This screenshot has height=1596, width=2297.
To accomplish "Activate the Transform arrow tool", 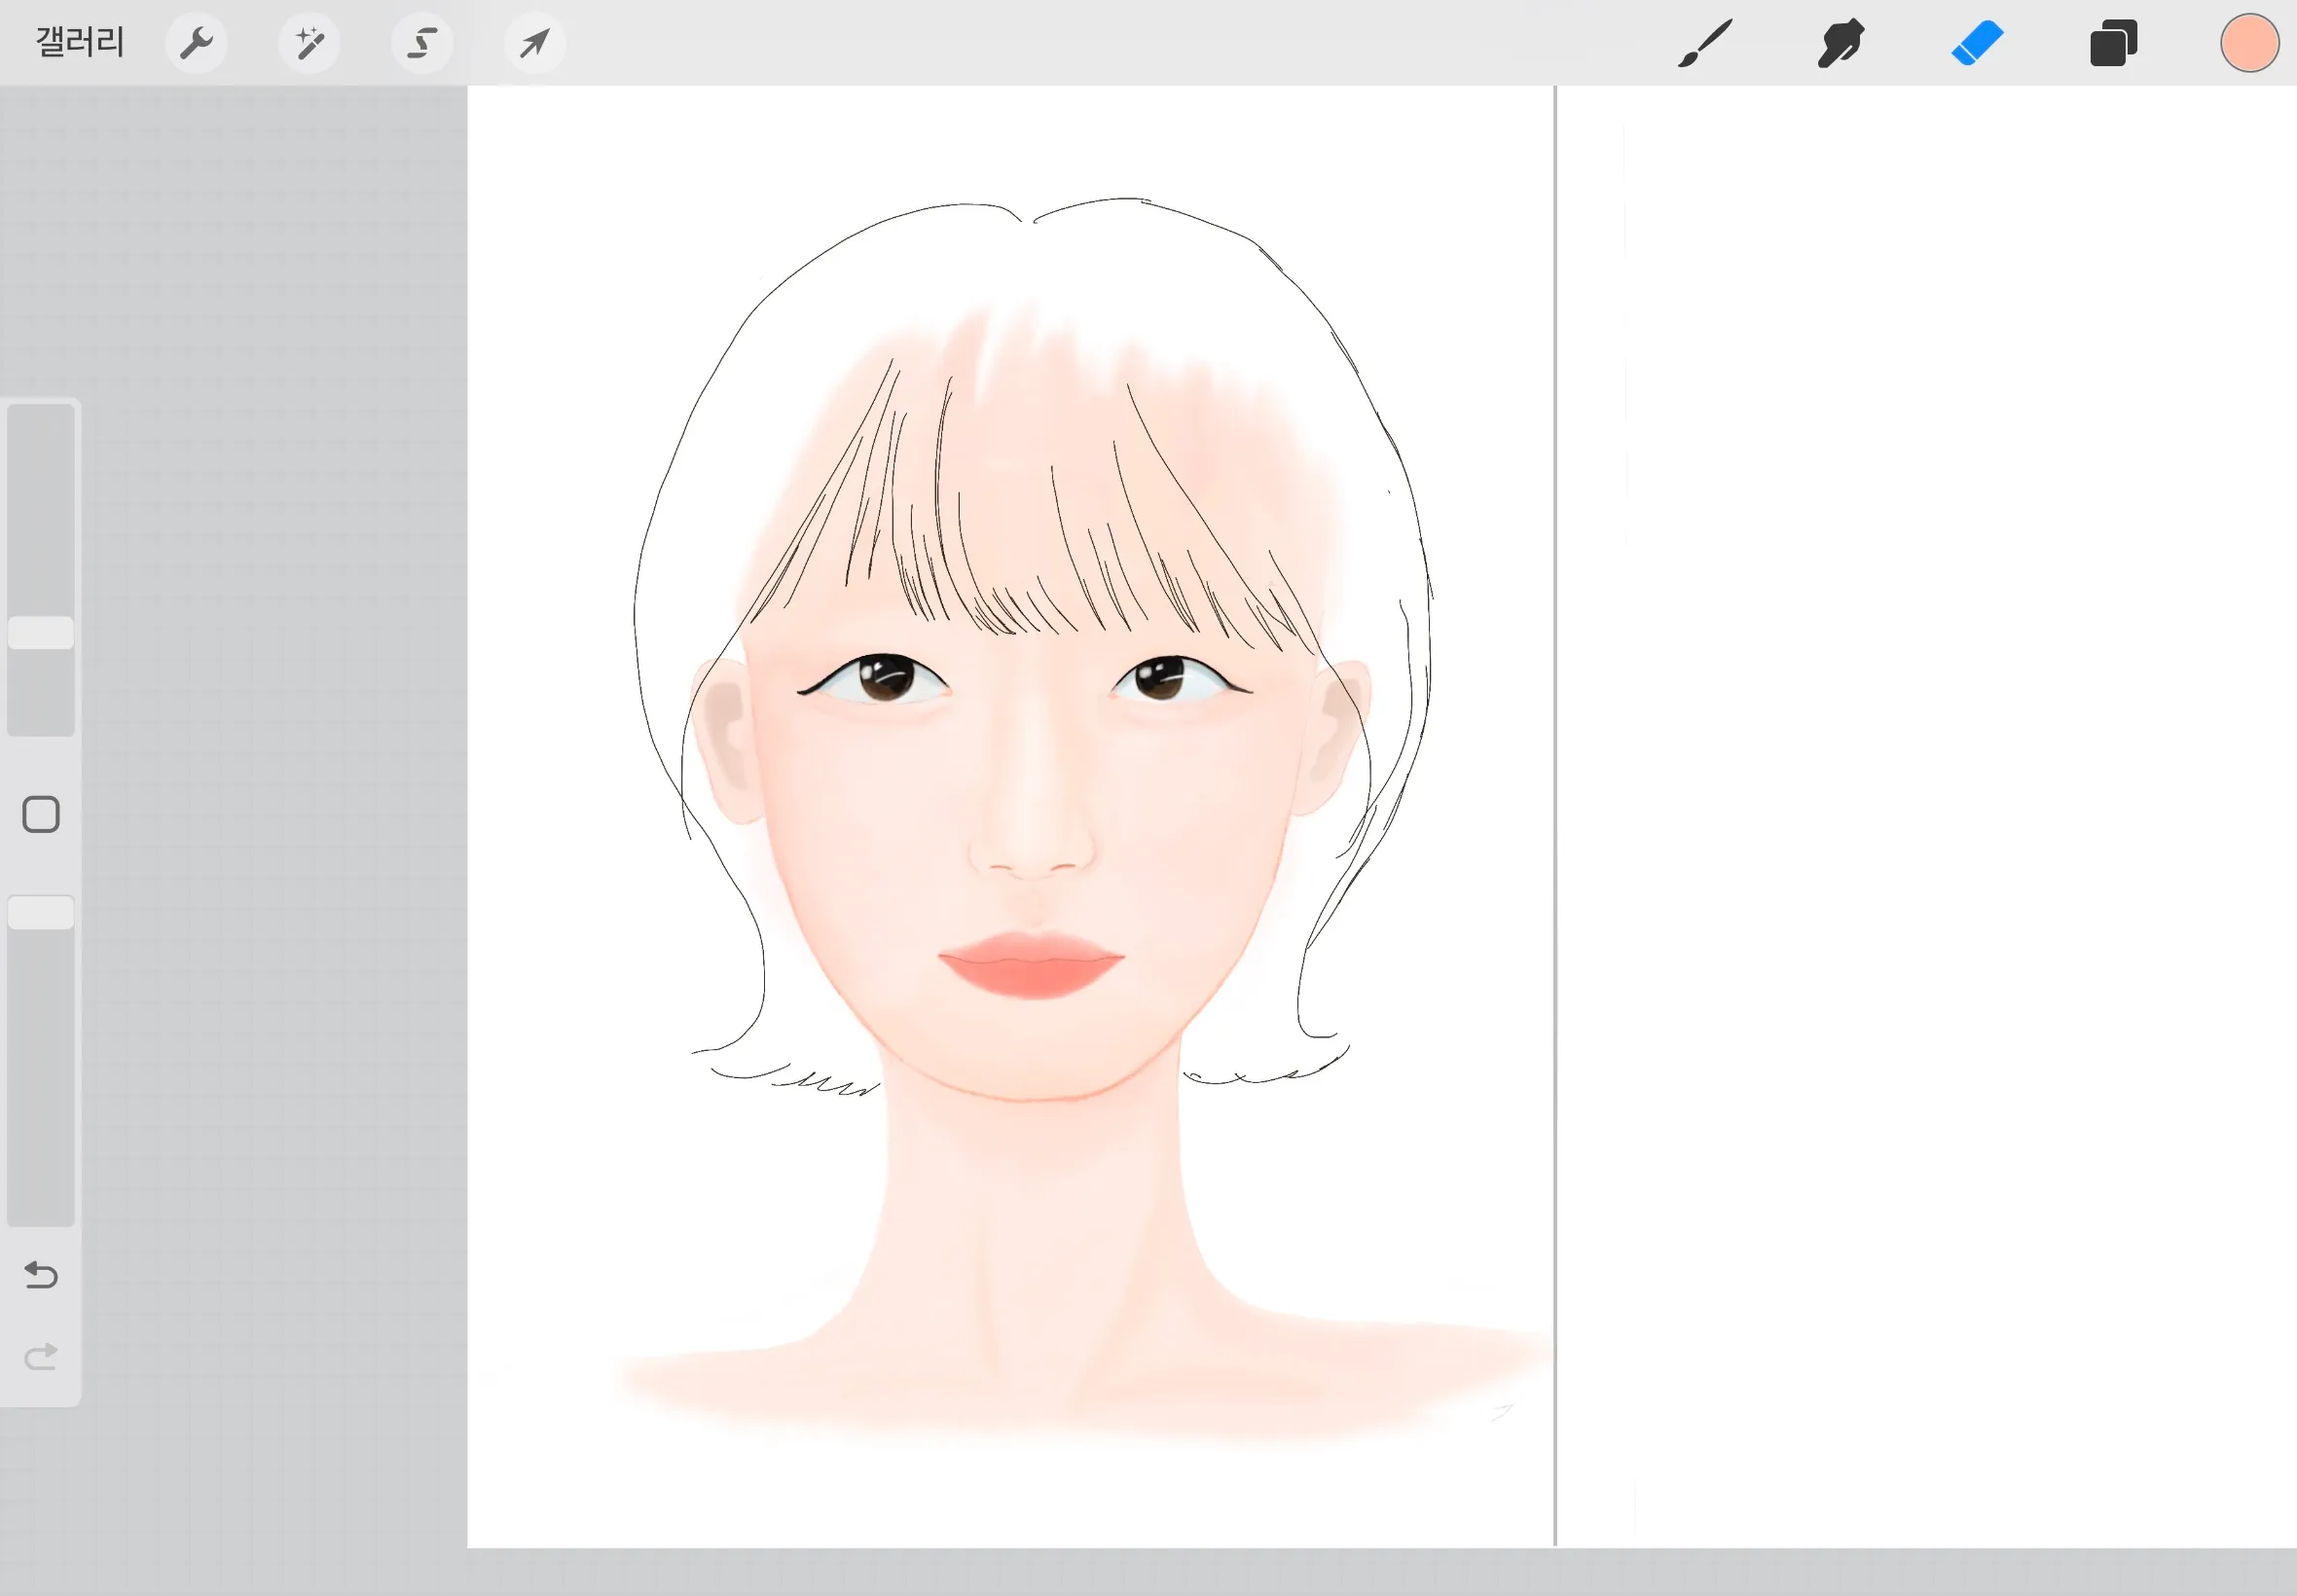I will (535, 43).
